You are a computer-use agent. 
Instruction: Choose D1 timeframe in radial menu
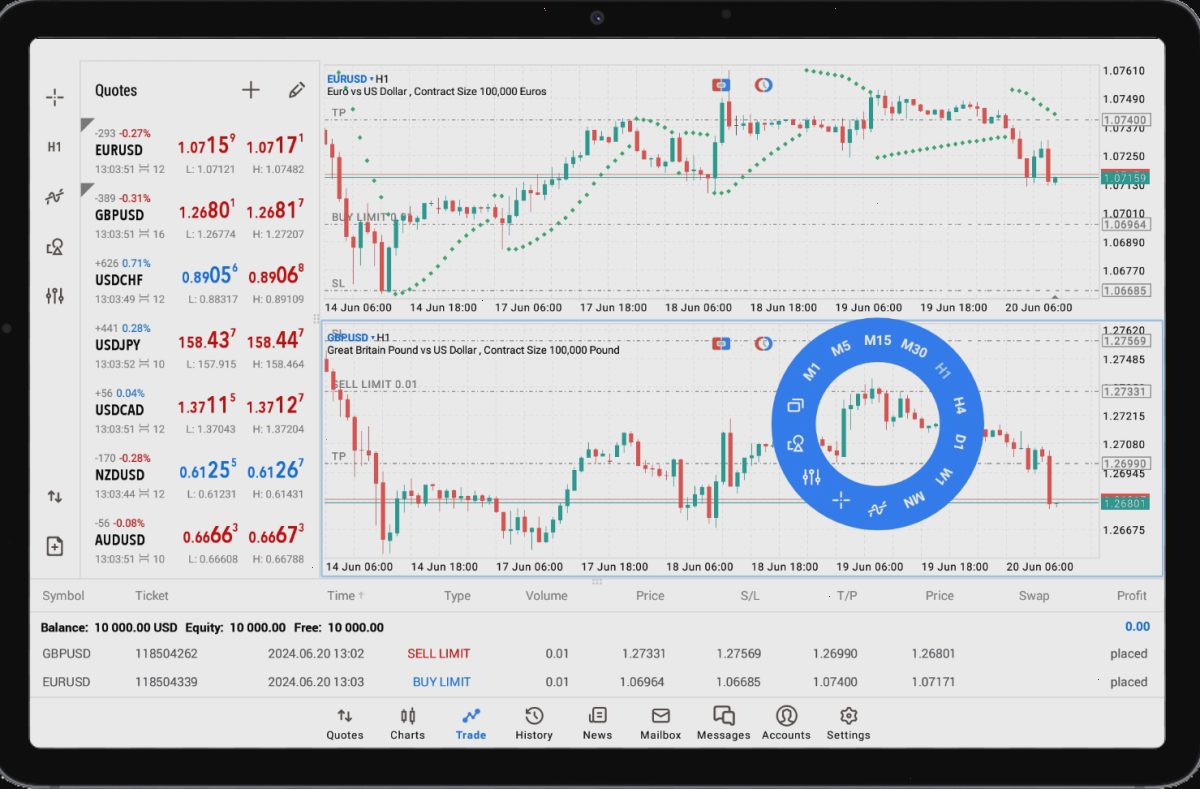pyautogui.click(x=959, y=441)
